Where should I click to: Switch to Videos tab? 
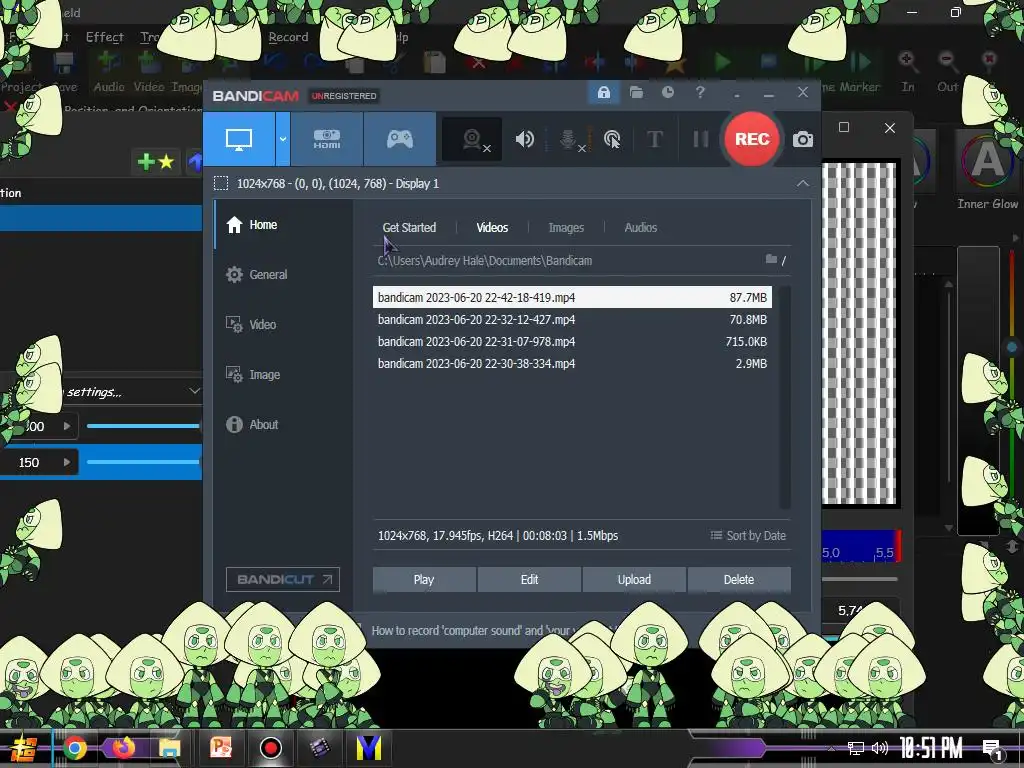pos(492,228)
